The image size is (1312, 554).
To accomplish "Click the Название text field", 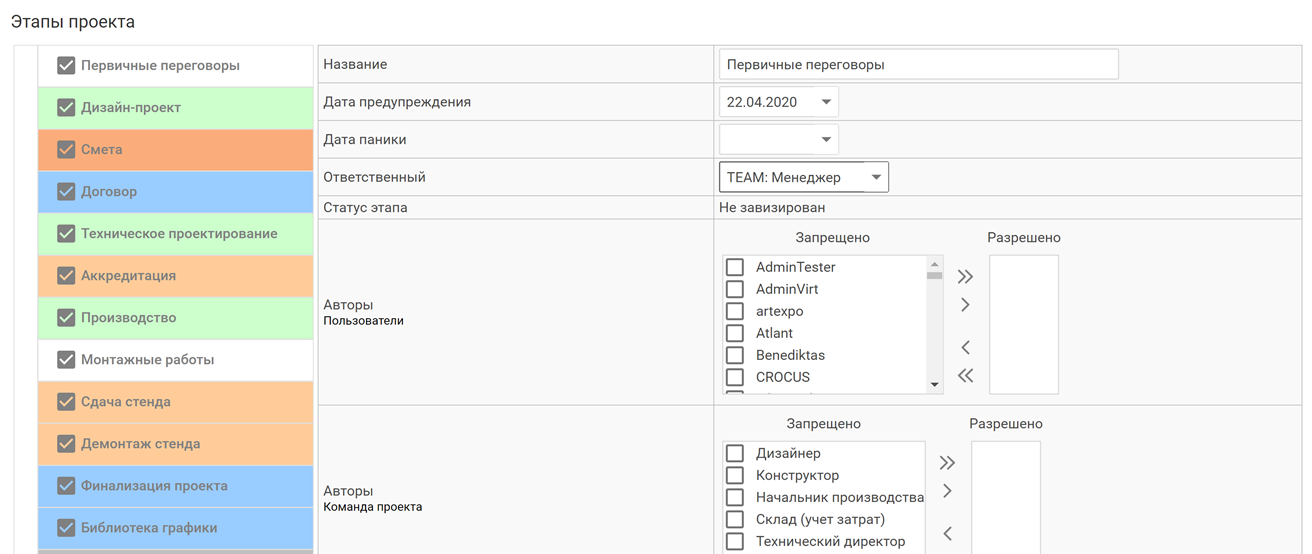I will (917, 65).
